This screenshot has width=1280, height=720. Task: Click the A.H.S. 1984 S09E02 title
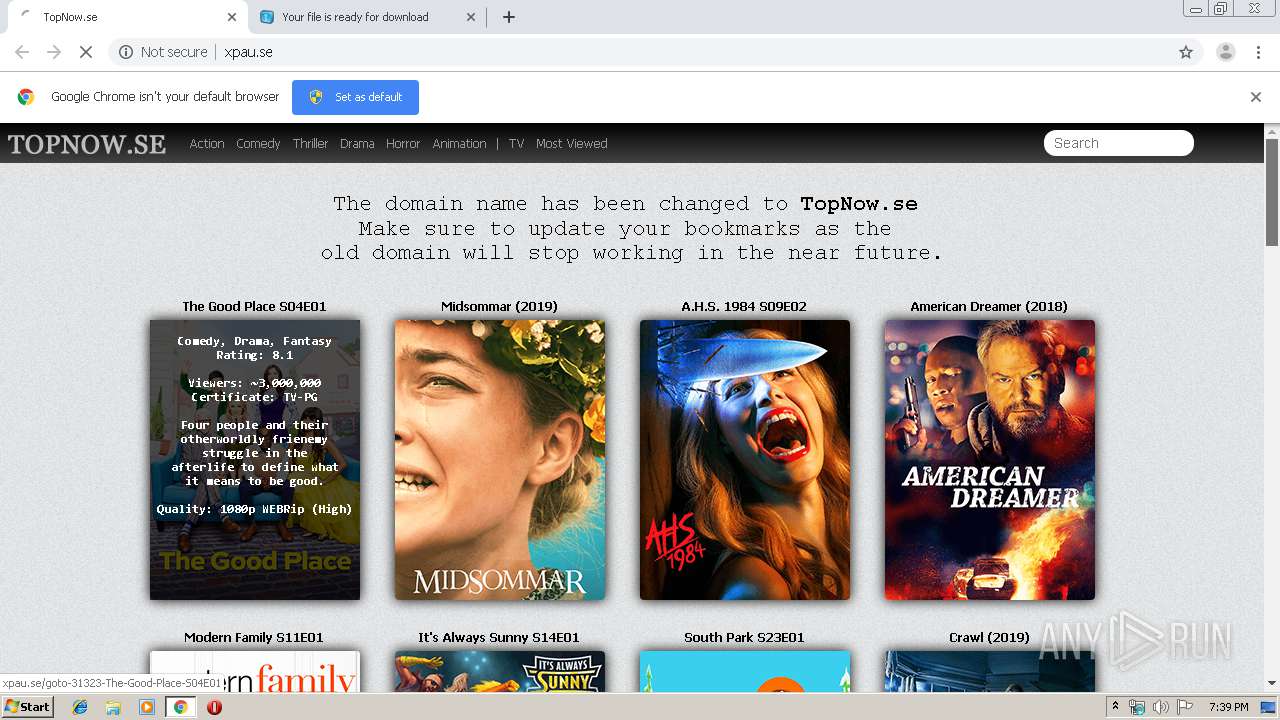744,306
